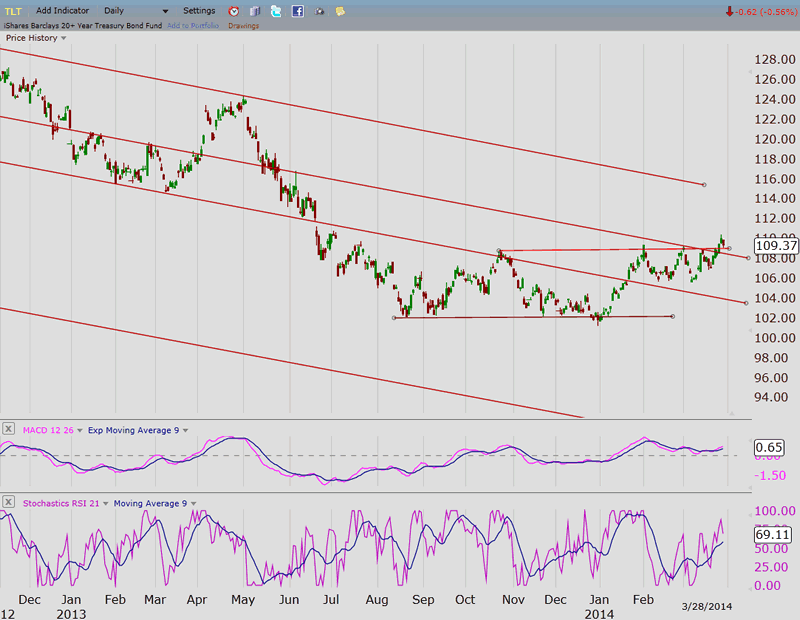Click the Add to Portfolio link

(192, 25)
